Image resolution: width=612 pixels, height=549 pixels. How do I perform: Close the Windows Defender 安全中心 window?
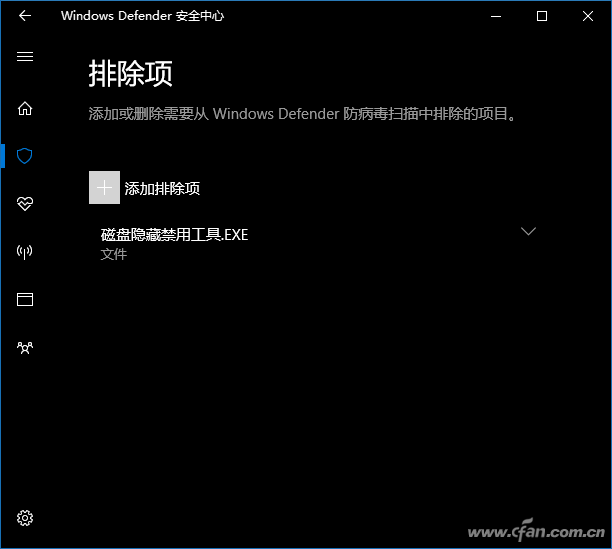point(588,16)
